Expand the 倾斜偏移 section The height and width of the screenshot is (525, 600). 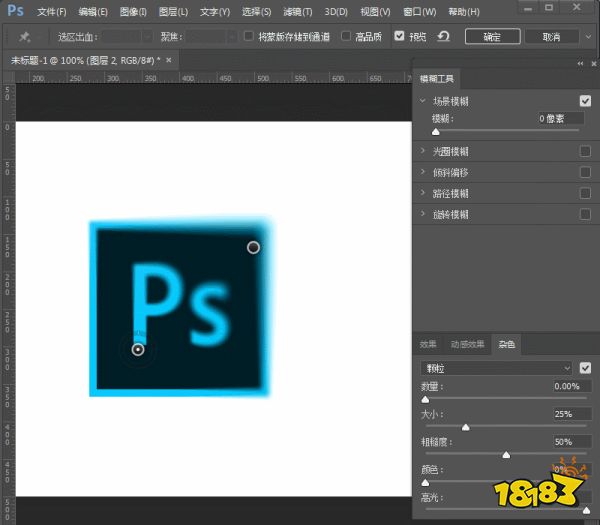pyautogui.click(x=423, y=172)
